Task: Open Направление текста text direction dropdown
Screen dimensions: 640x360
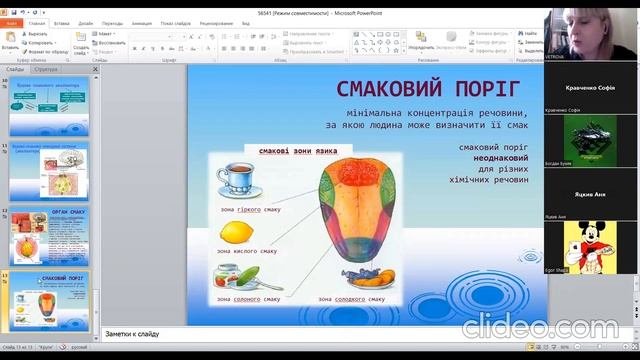Action: [x=308, y=34]
